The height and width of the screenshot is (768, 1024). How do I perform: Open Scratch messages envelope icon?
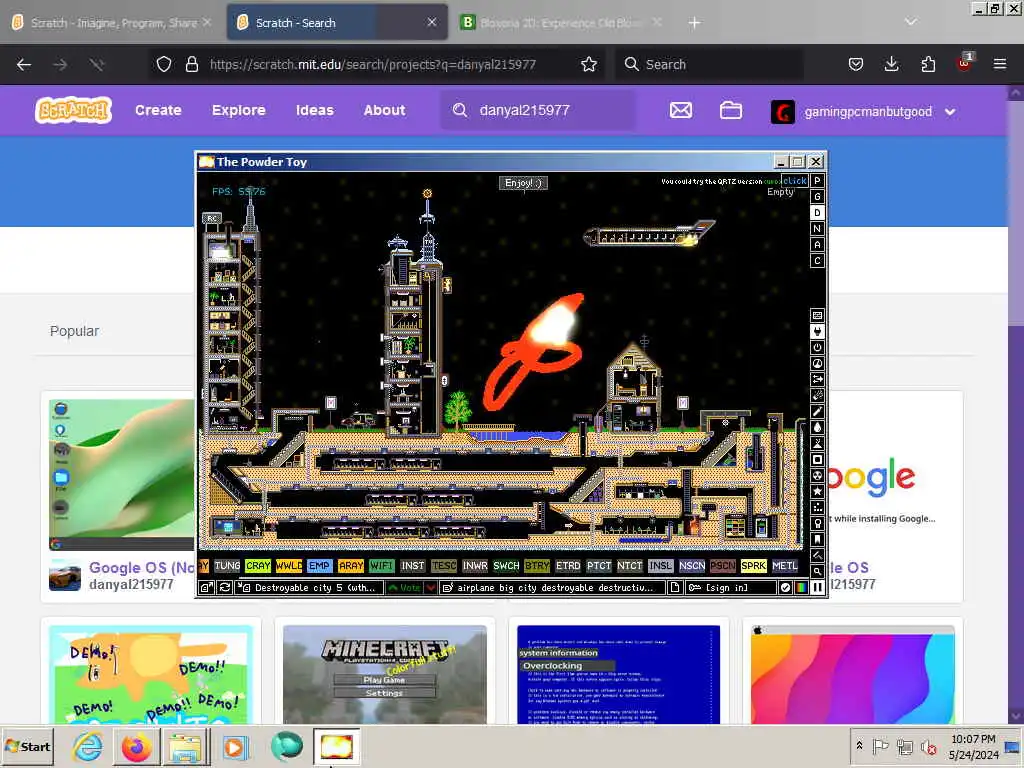tap(680, 110)
